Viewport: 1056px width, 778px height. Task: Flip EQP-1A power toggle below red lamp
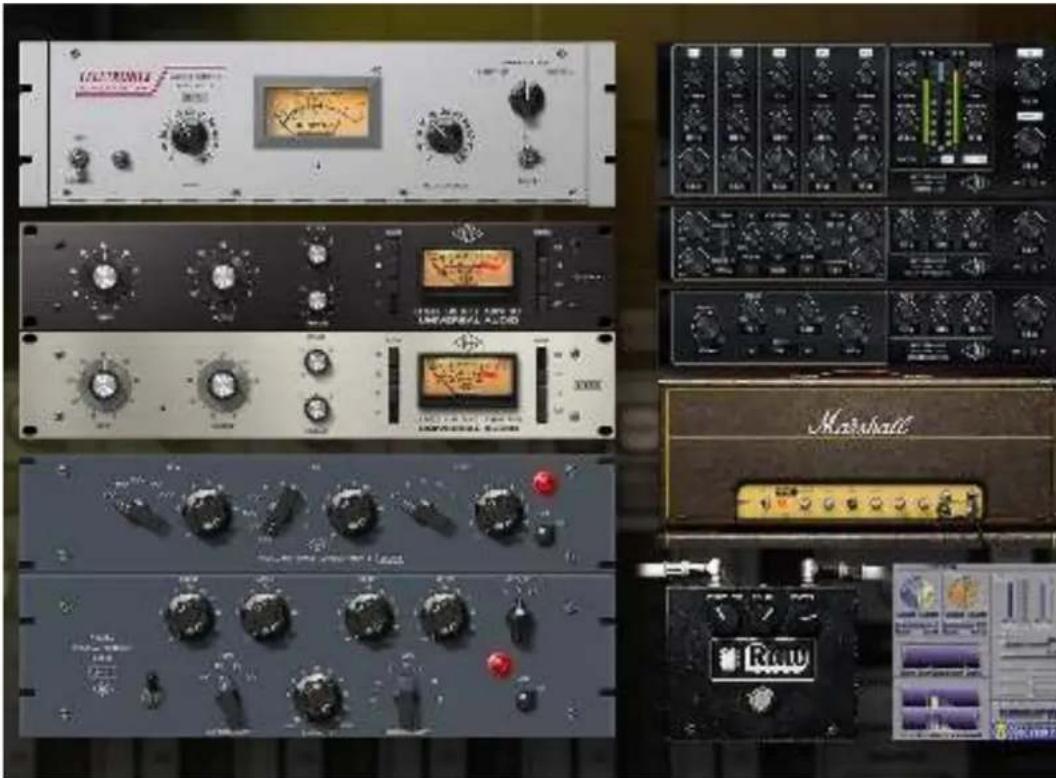click(x=527, y=698)
